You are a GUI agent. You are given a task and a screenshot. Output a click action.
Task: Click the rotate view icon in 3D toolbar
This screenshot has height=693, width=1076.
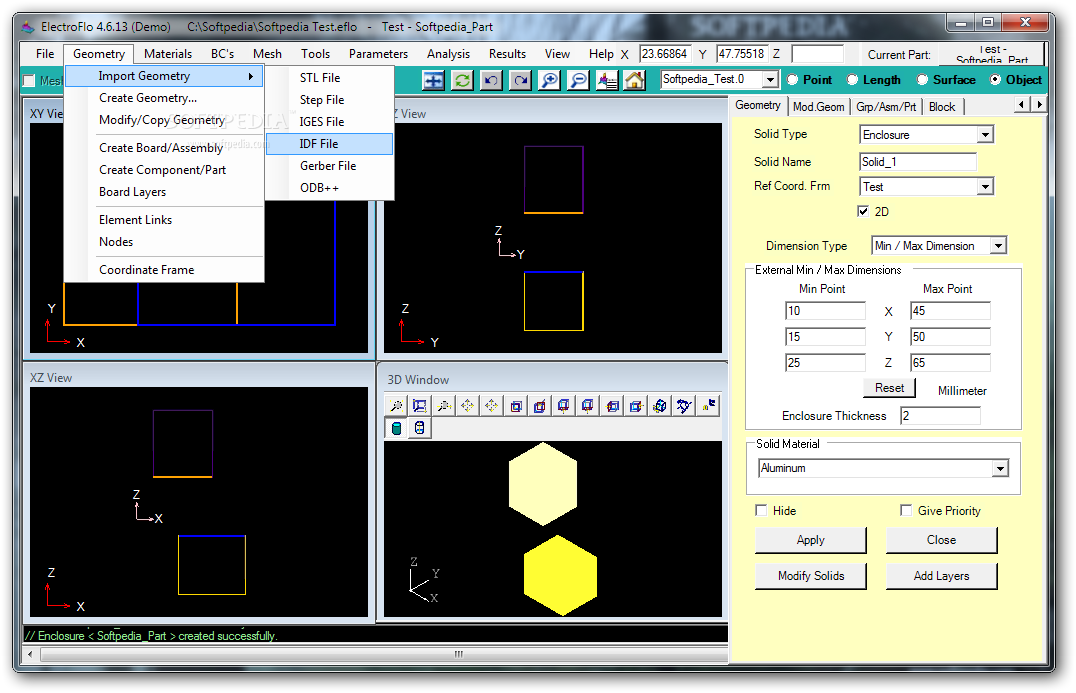(684, 406)
